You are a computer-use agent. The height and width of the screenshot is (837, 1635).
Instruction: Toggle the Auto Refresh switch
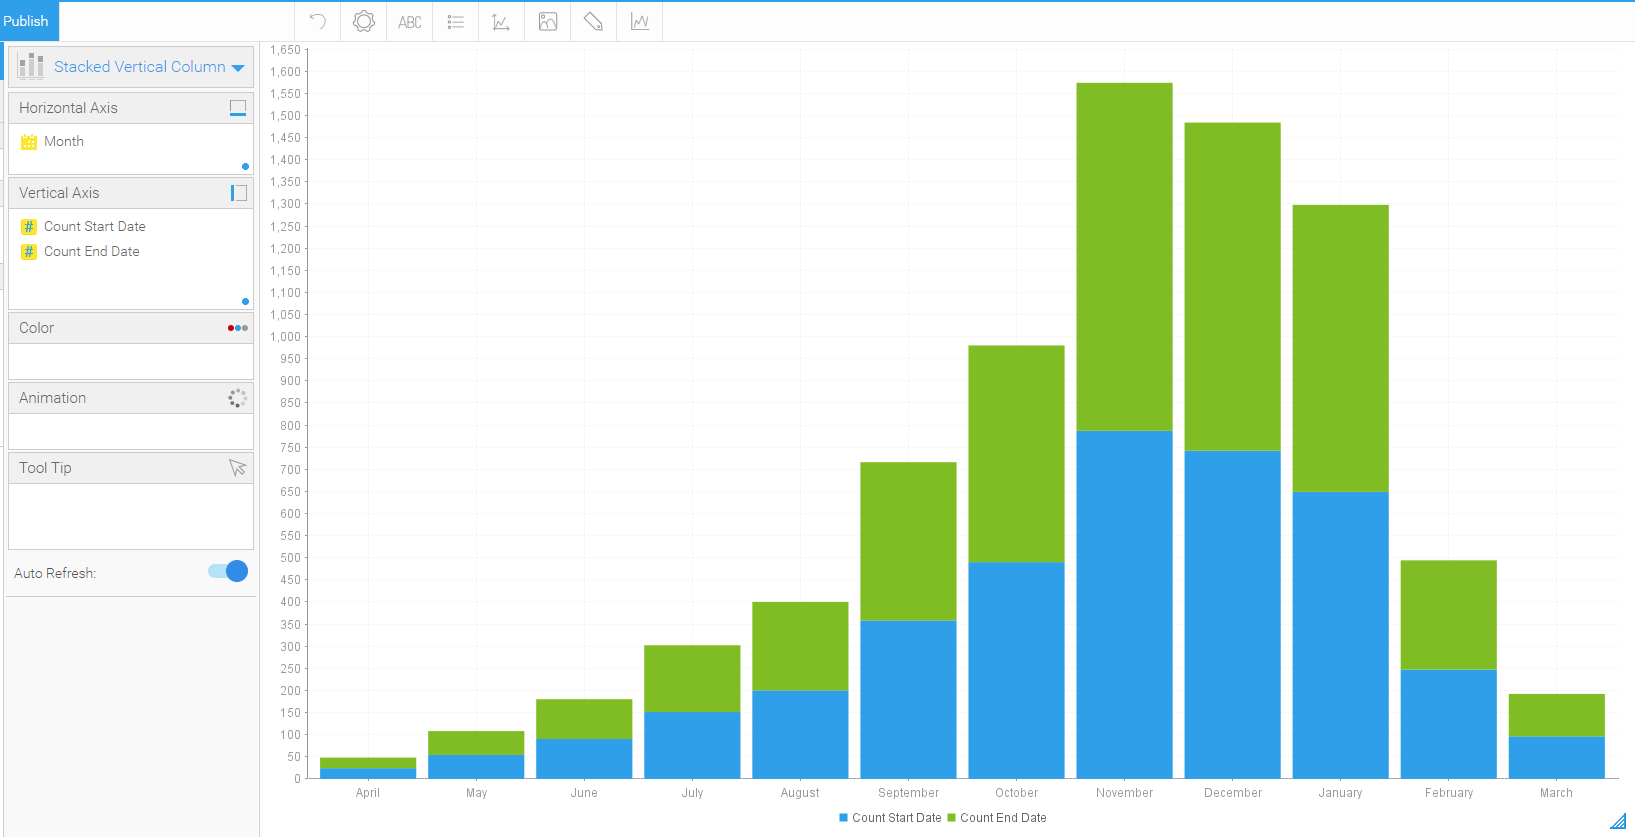point(228,571)
